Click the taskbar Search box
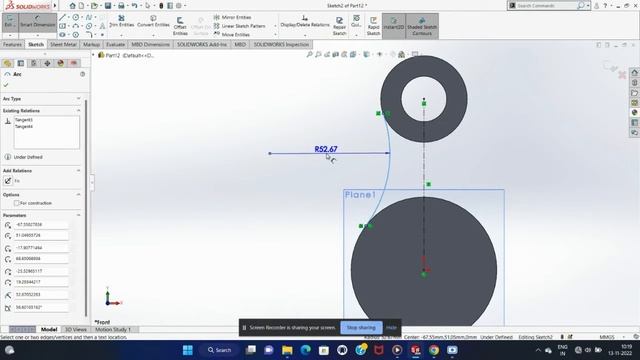 point(220,350)
